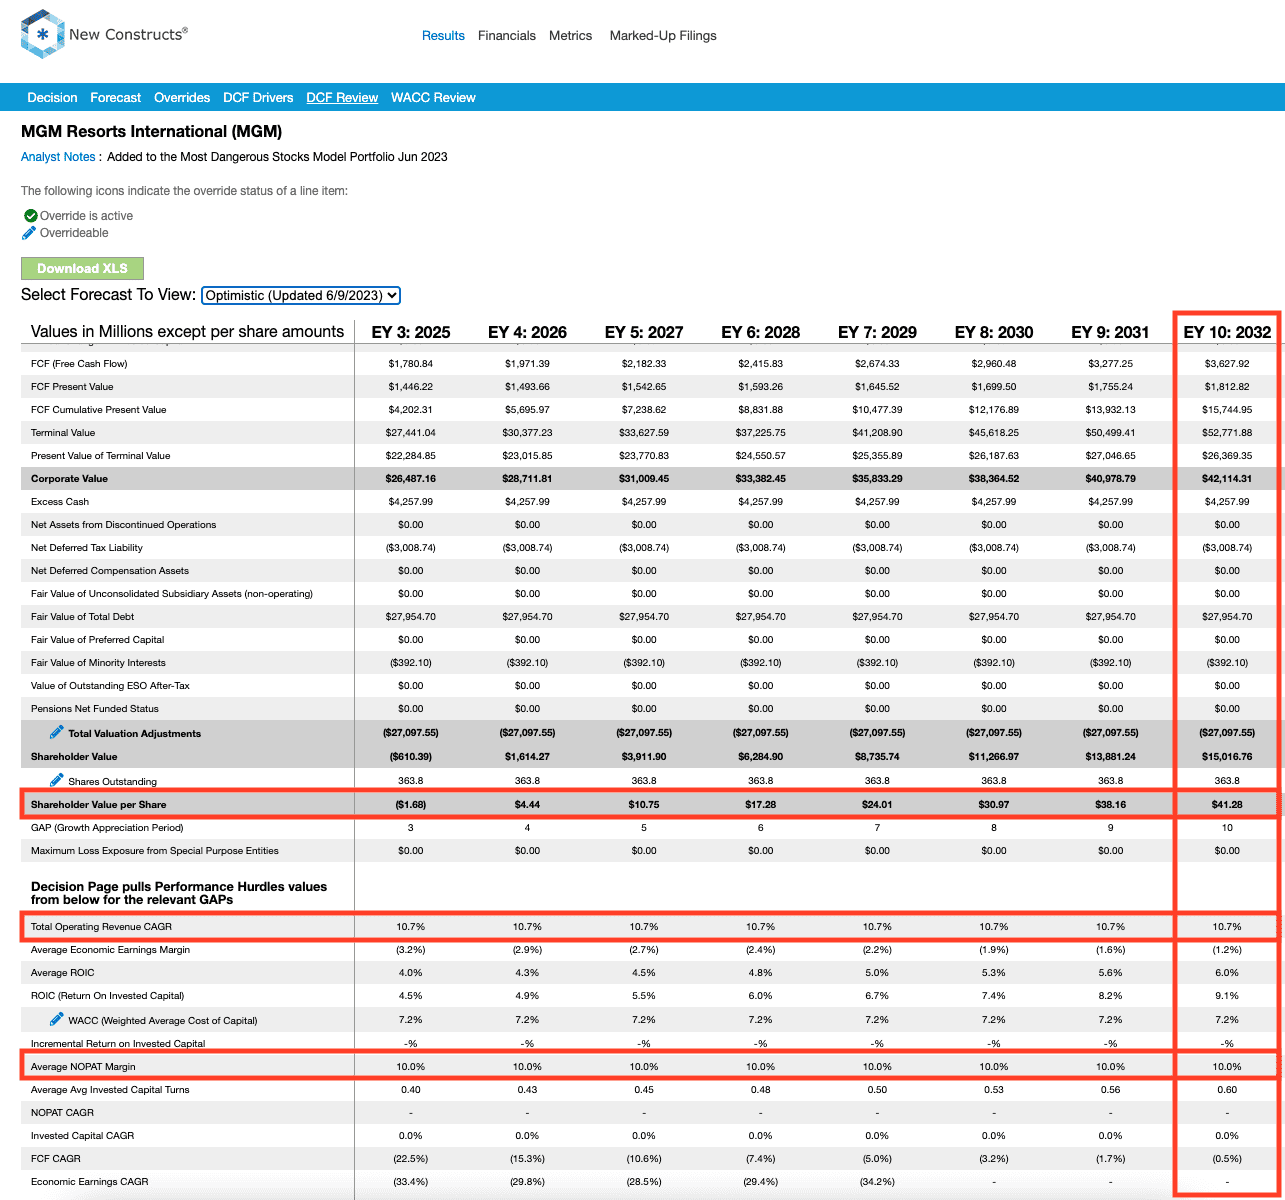Select the EY 3: 2025 column header
The width and height of the screenshot is (1285, 1200).
[411, 332]
